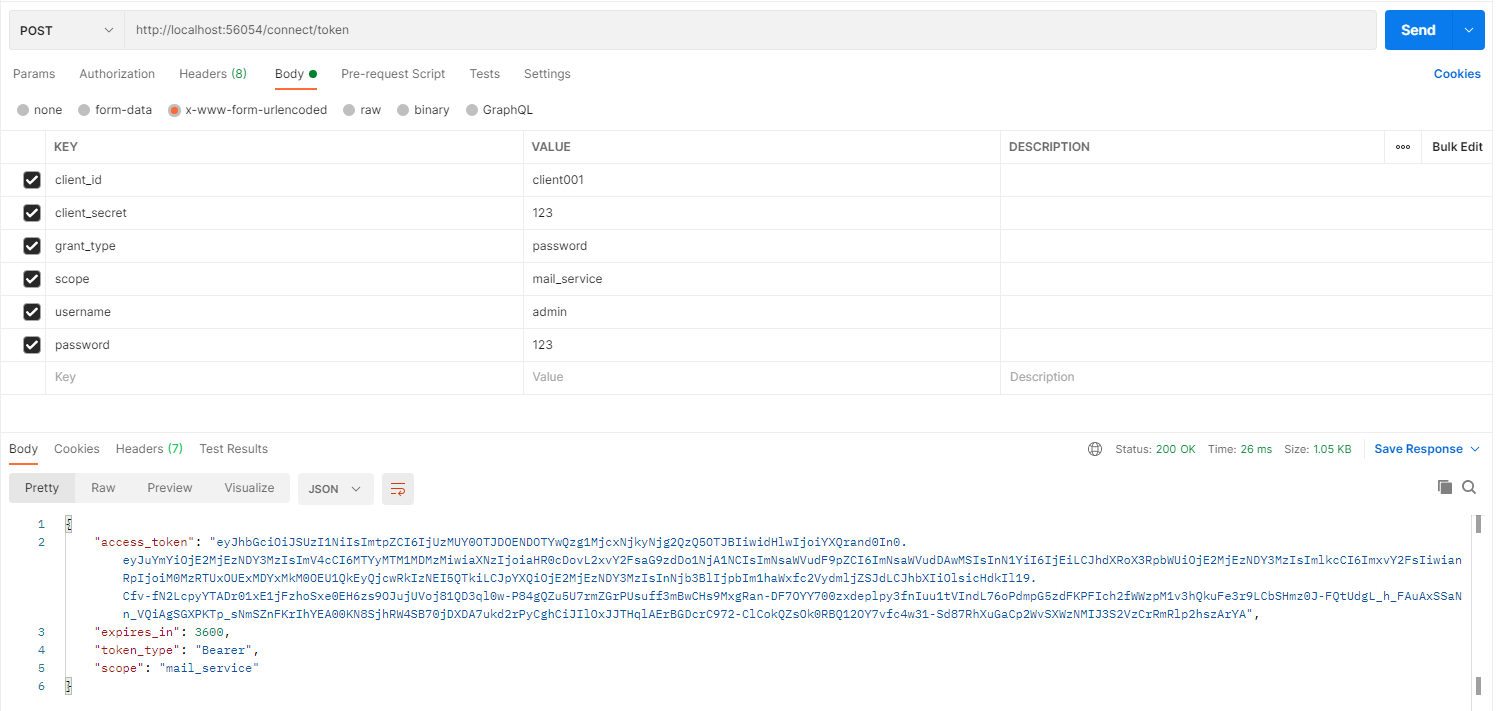1506x711 pixels.
Task: Select the Pretty response view
Action: pyautogui.click(x=42, y=488)
